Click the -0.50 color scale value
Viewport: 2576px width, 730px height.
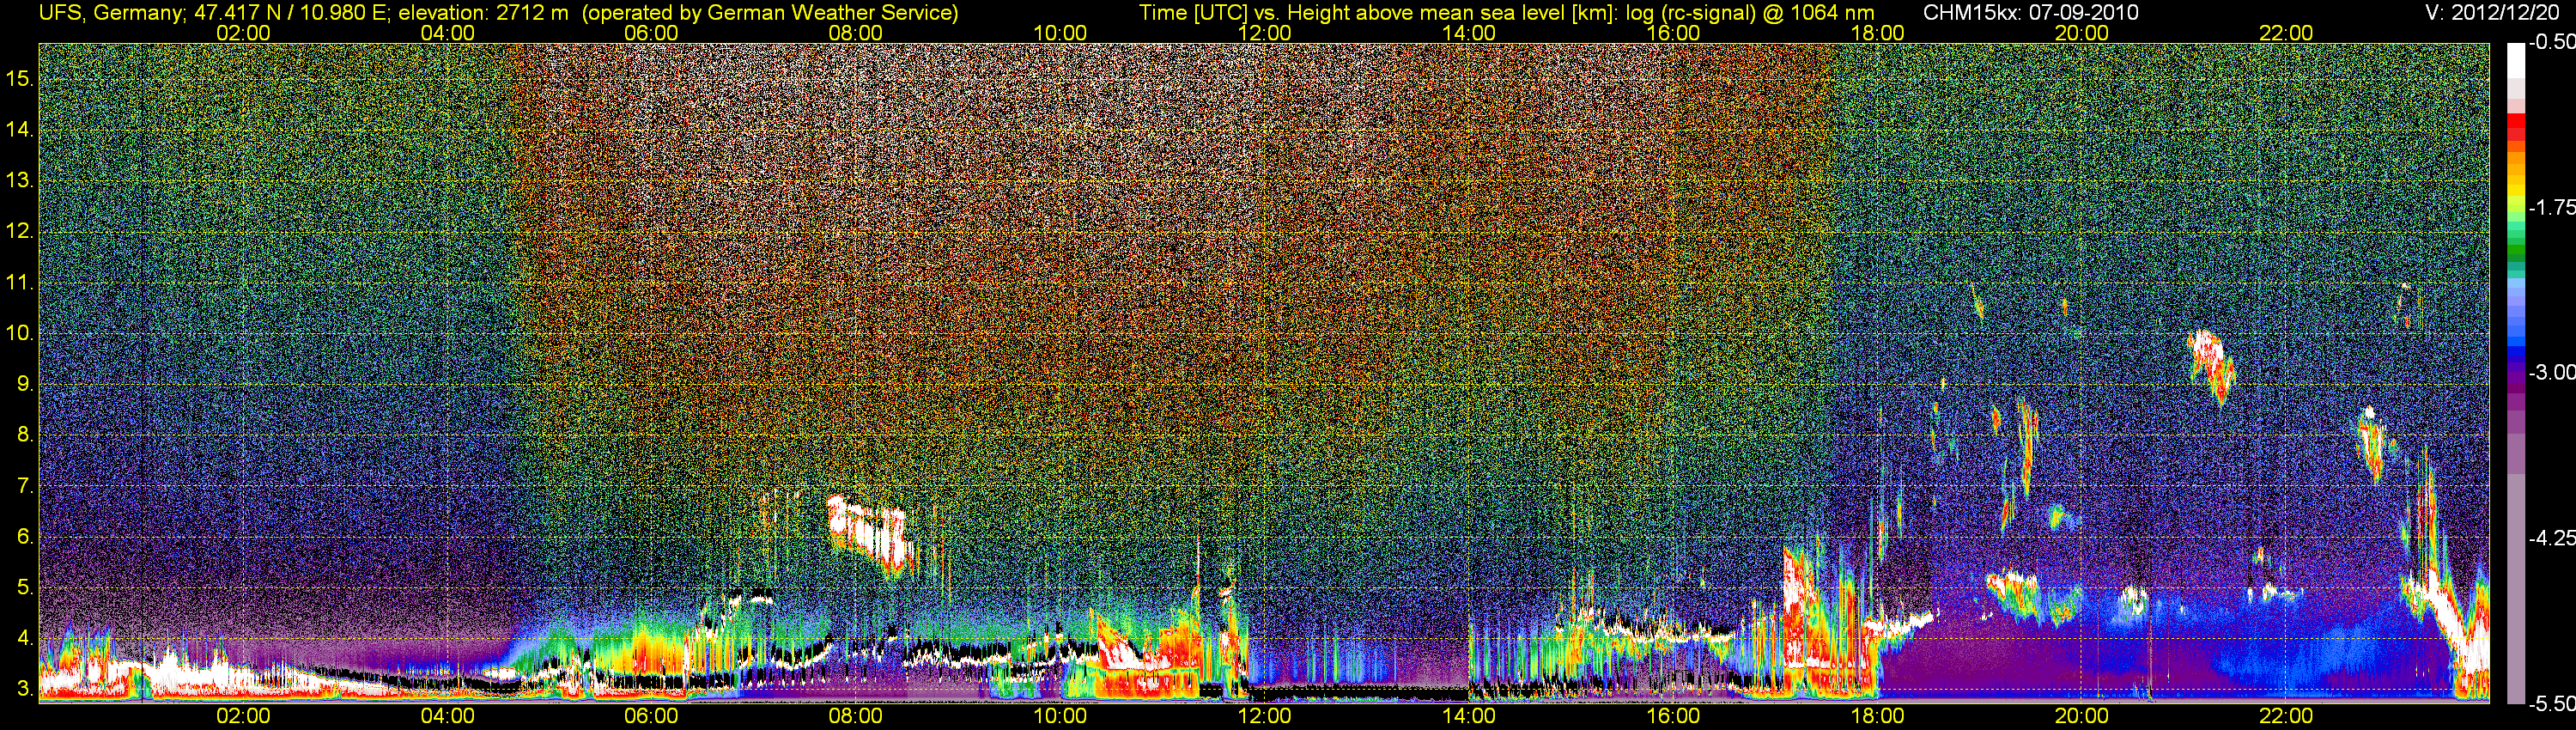(2551, 42)
